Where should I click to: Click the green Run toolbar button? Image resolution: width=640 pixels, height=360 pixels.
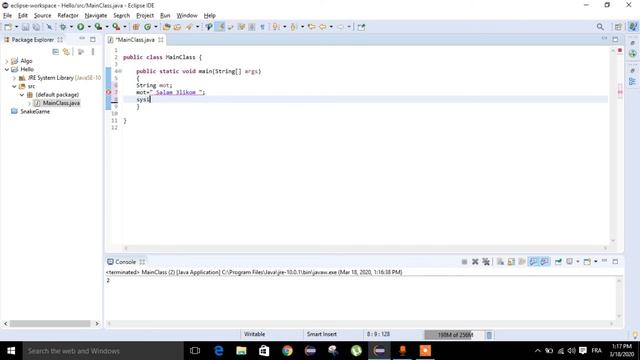80,27
